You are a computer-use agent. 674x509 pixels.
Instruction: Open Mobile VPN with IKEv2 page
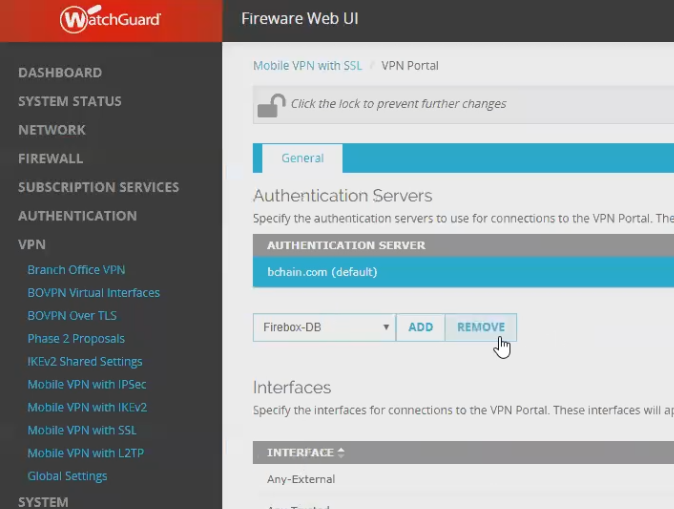[87, 407]
